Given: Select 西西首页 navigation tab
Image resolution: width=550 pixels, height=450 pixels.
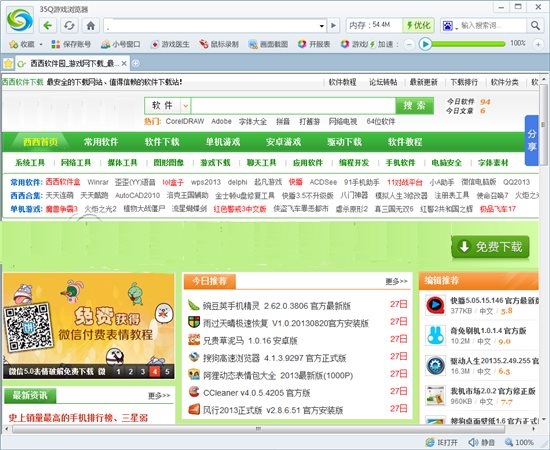Looking at the screenshot, I should [x=41, y=142].
